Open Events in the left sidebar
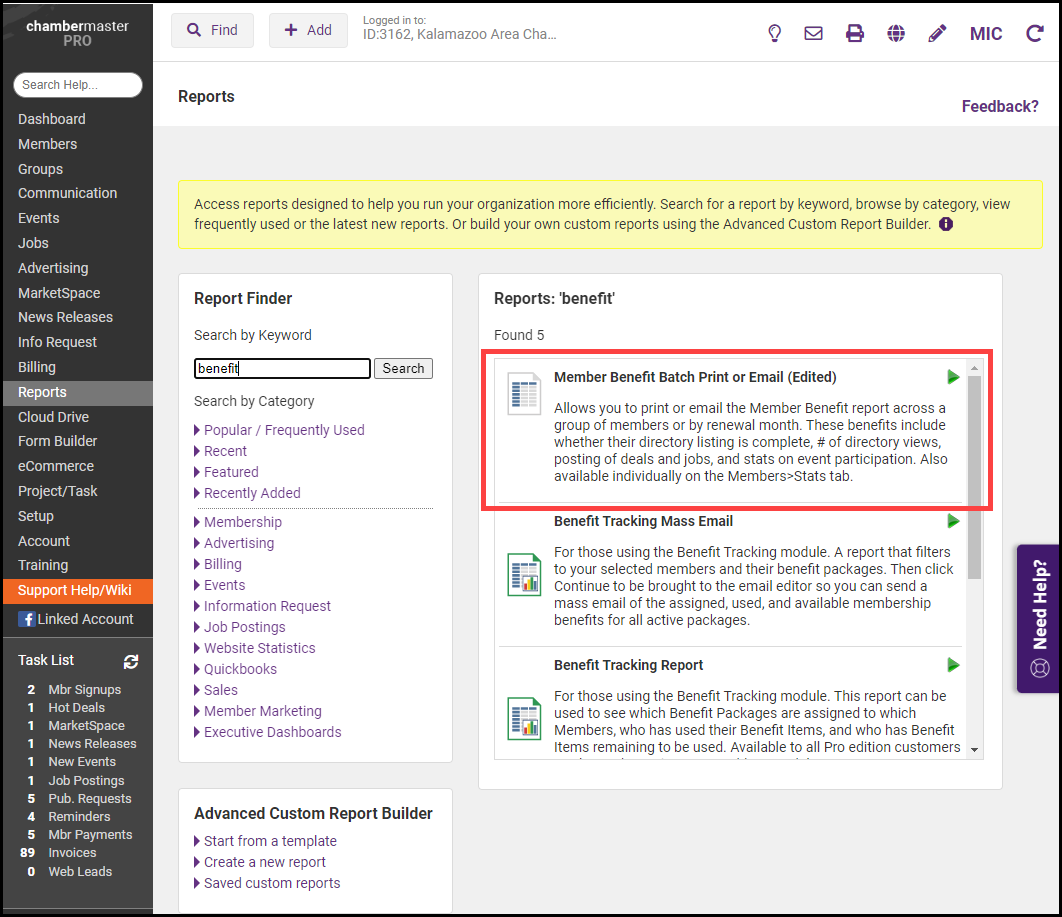Screen dimensions: 1062x917 click(x=39, y=218)
